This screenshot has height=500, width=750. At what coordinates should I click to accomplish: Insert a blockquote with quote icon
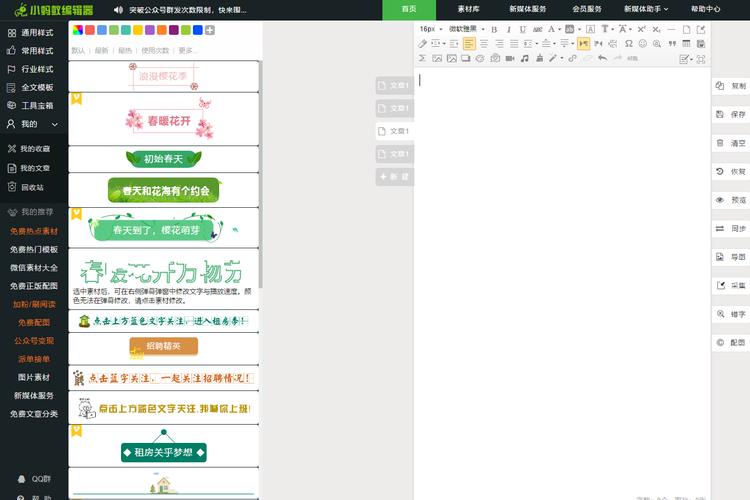tap(672, 44)
